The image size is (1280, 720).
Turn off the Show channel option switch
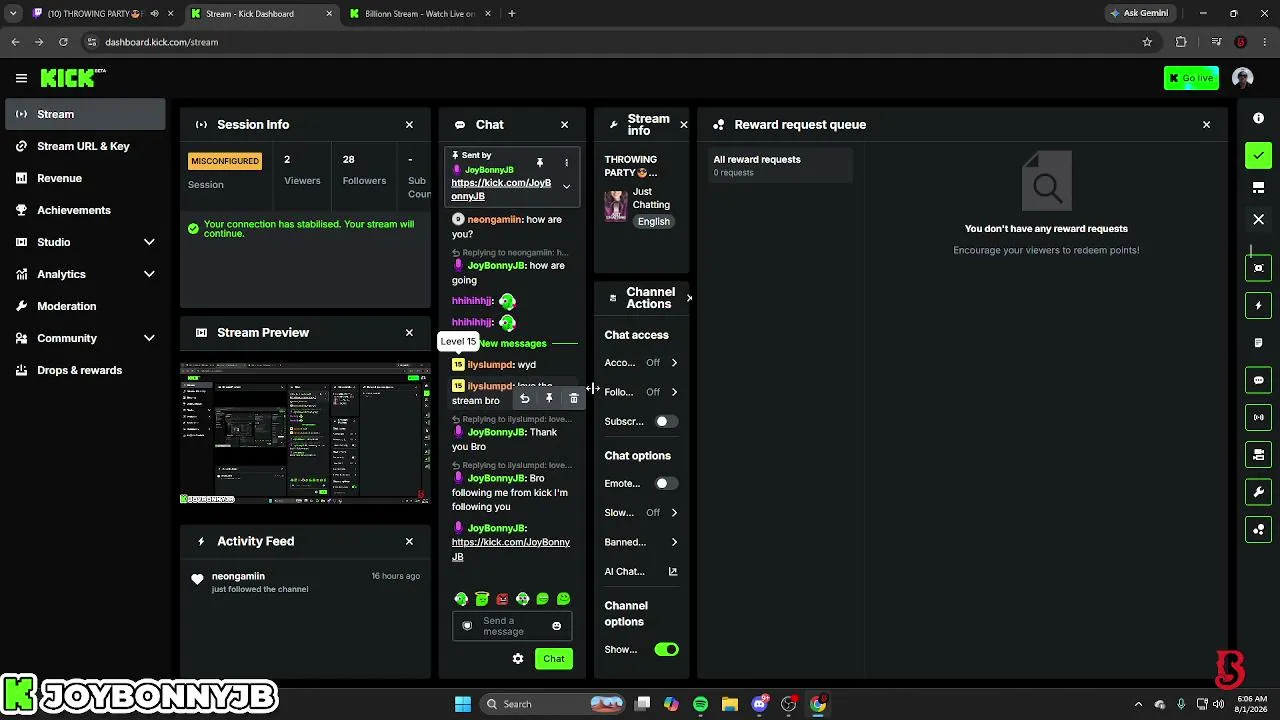[x=666, y=650]
